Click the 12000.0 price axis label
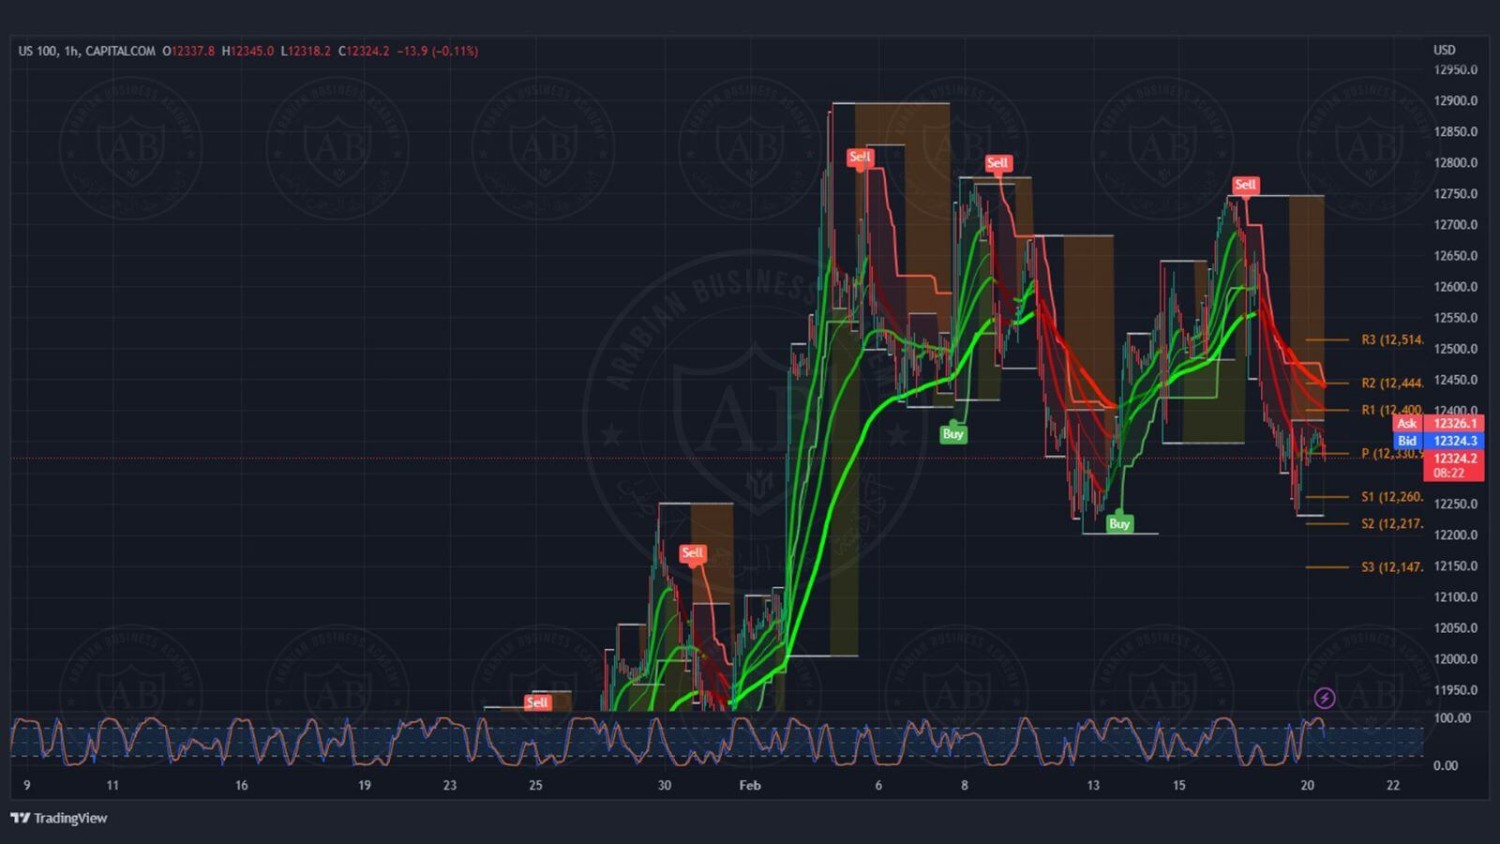Screen dimensions: 1500x844 click(x=1456, y=659)
